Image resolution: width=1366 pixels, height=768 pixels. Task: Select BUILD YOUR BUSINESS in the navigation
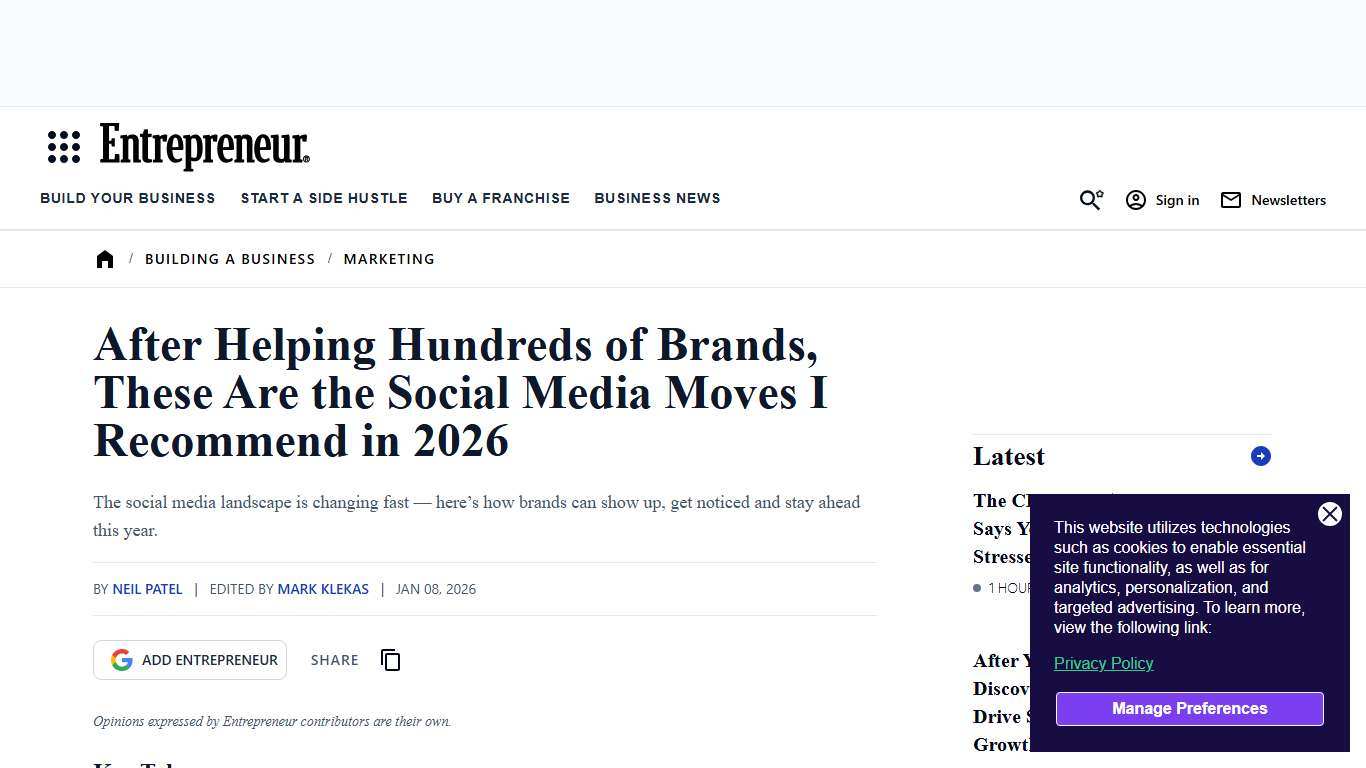coord(127,198)
